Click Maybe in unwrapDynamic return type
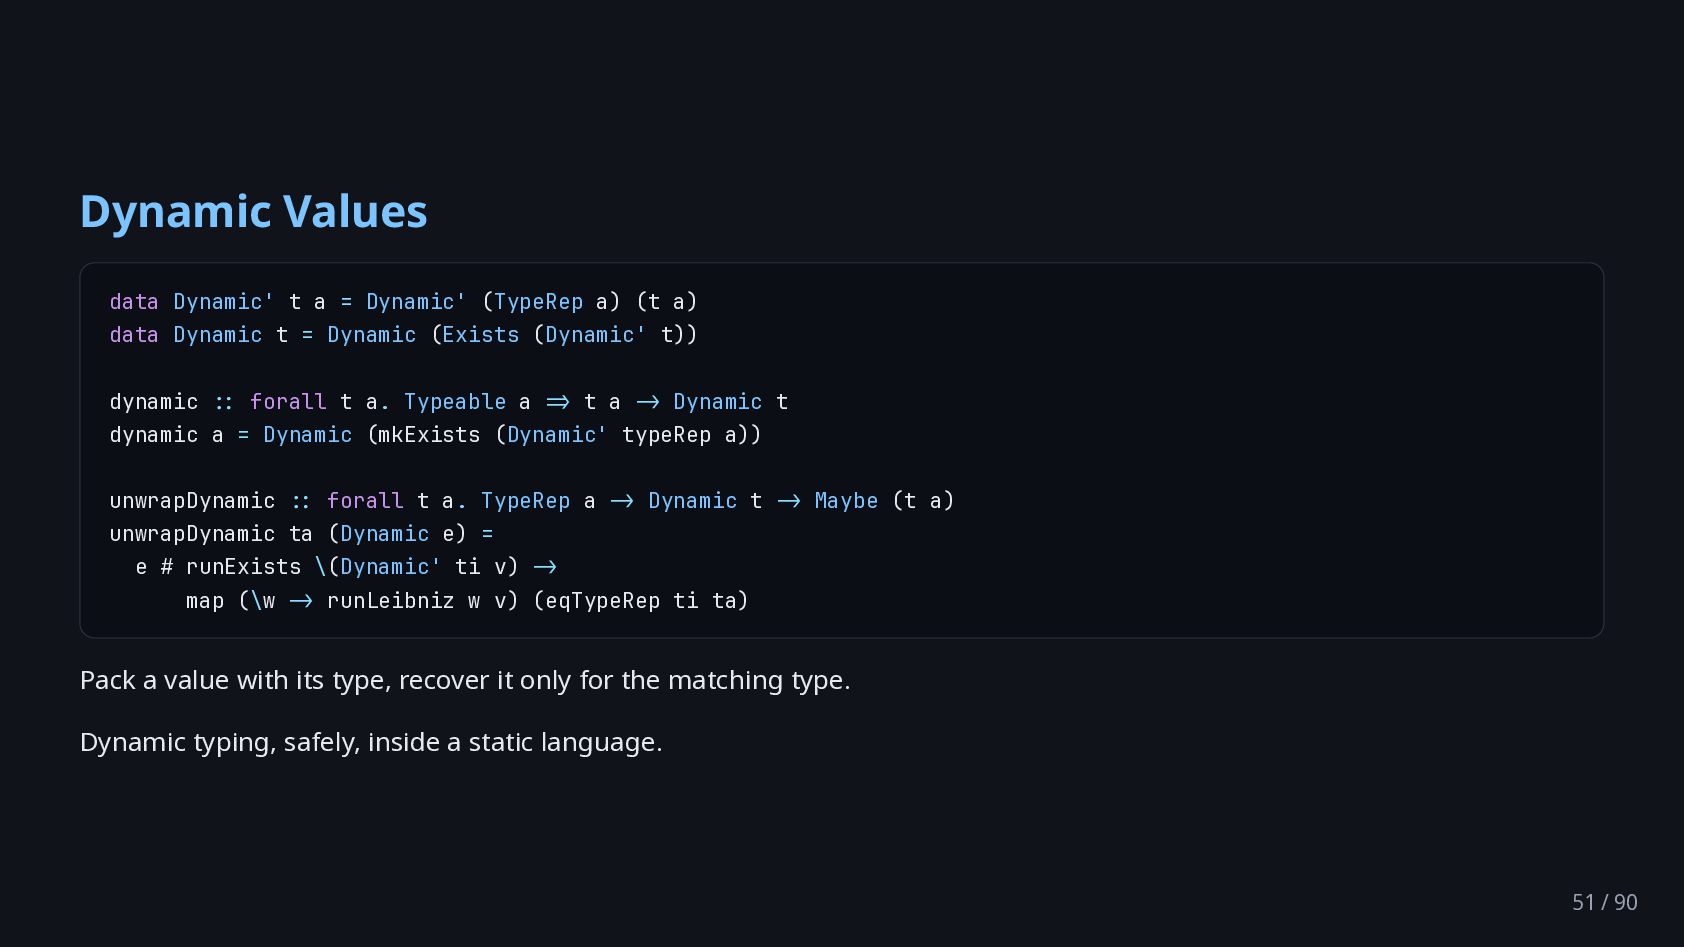The image size is (1684, 948). pos(846,501)
